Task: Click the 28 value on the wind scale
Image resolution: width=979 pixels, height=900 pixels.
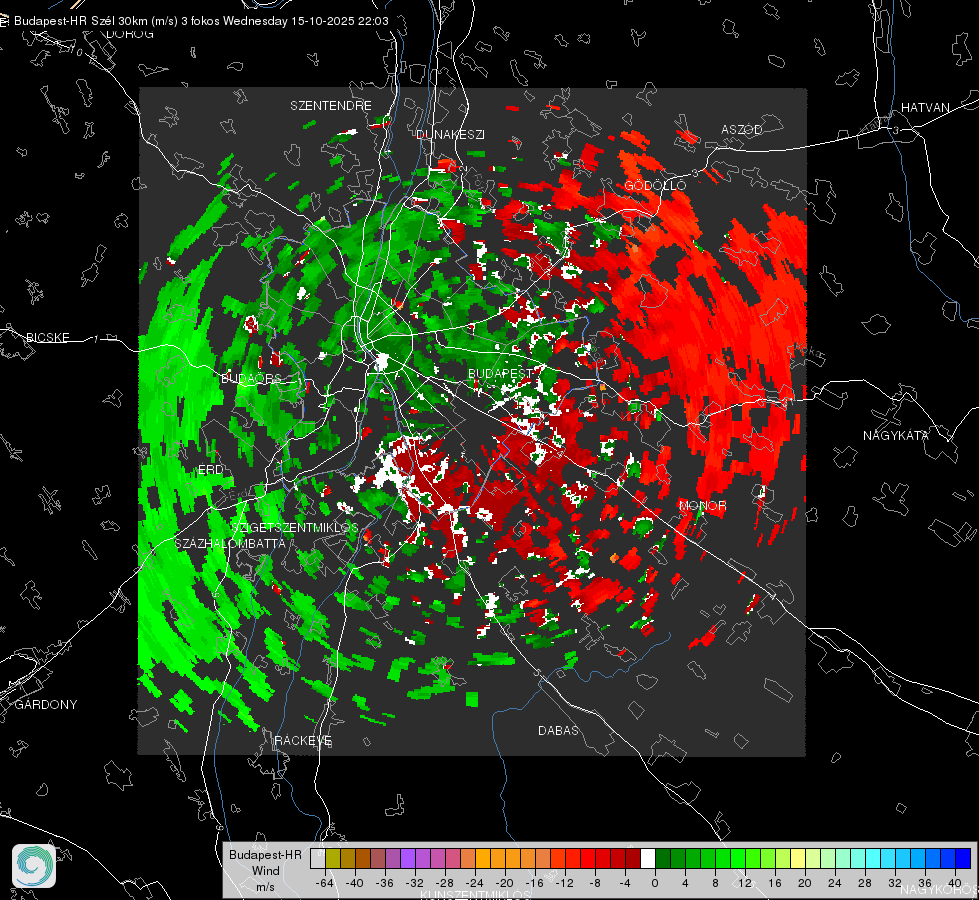Action: 865,883
